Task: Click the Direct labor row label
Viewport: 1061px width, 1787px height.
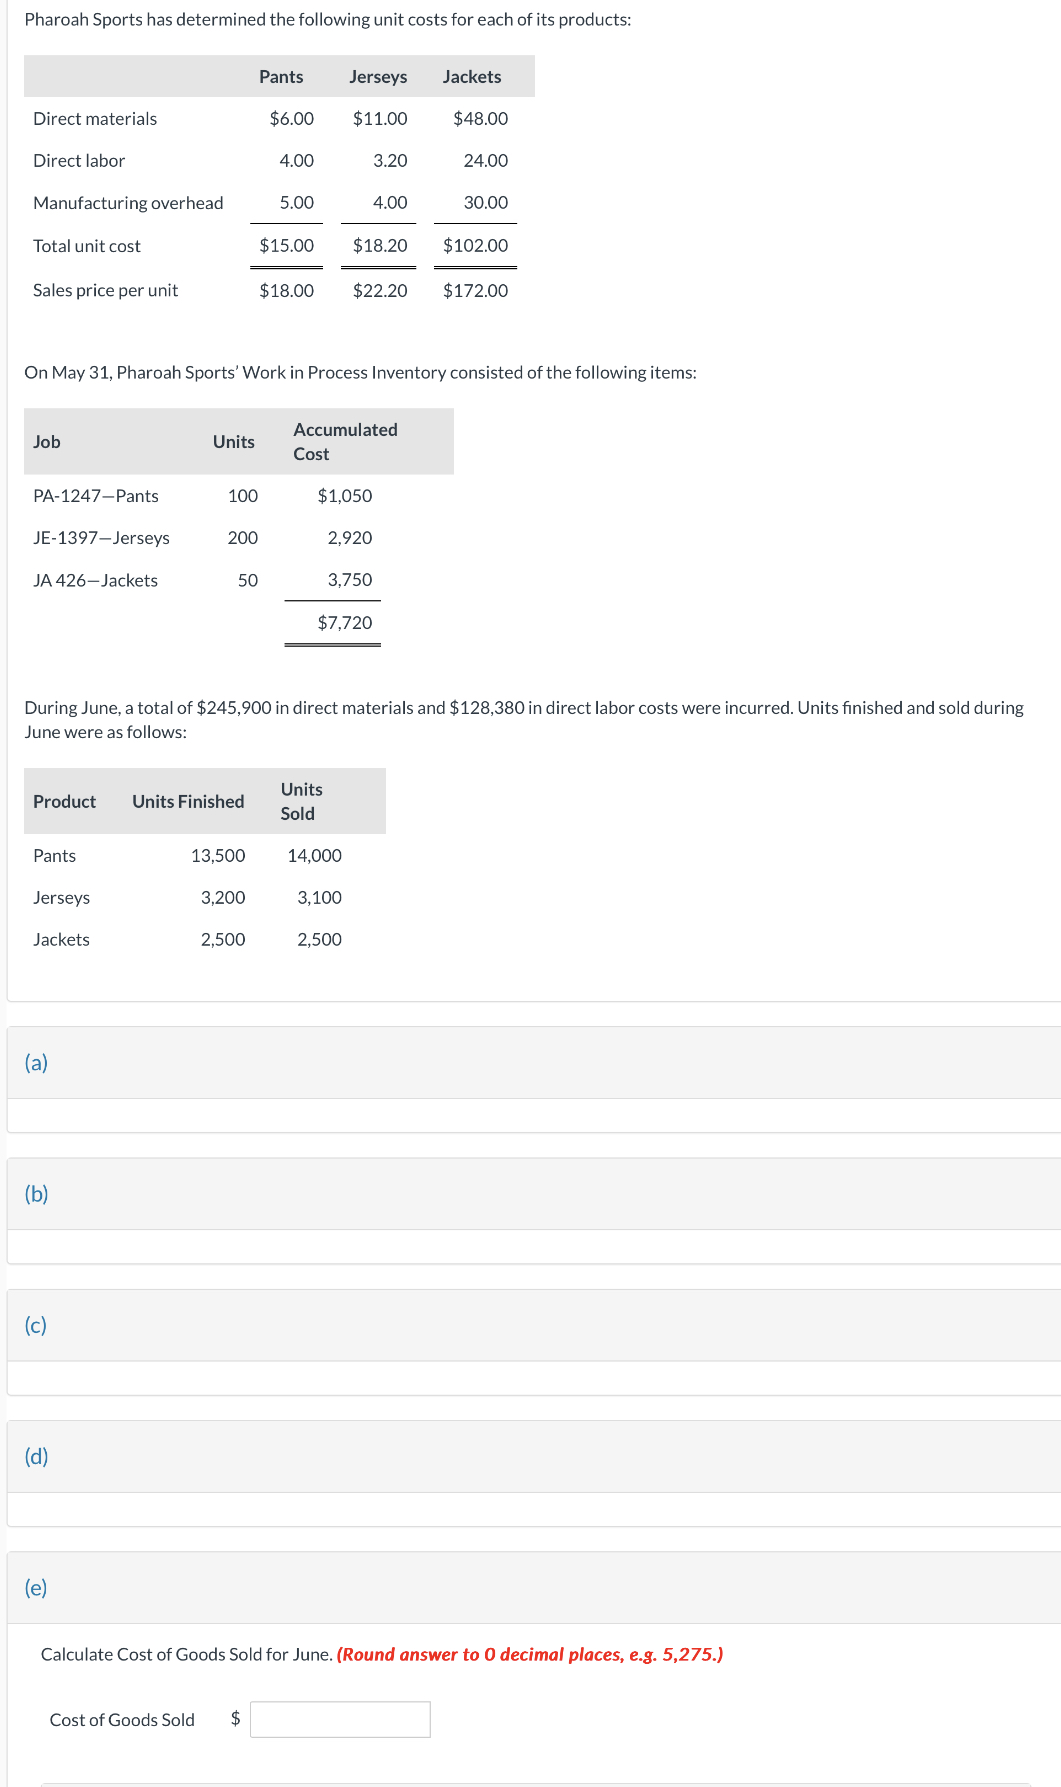Action: point(79,161)
